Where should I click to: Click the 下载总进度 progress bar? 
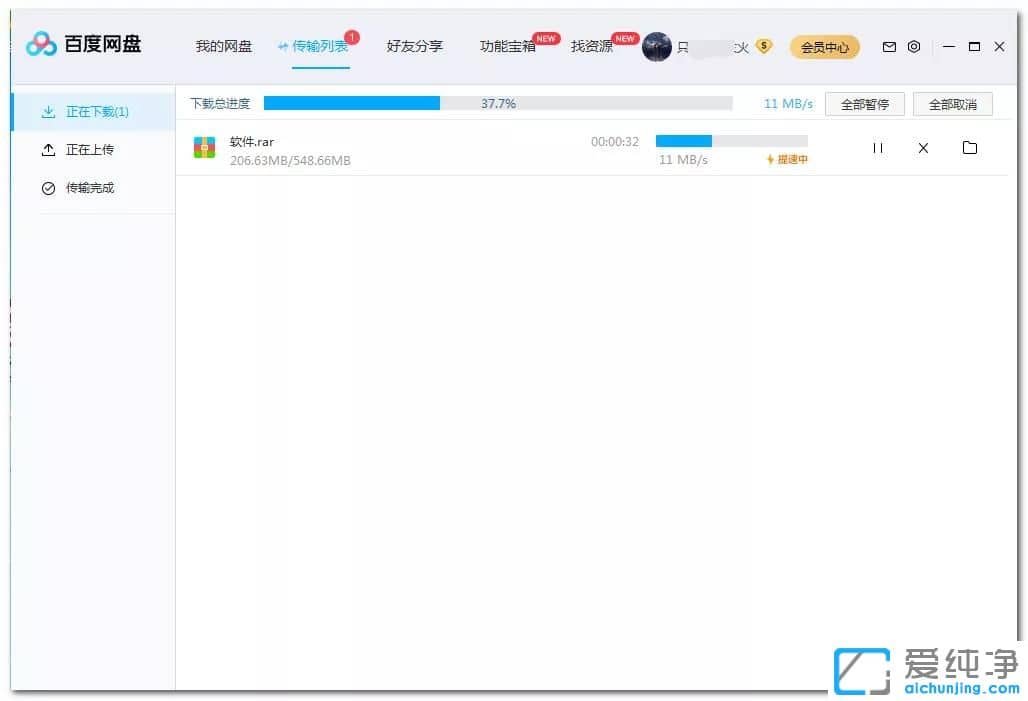coord(497,103)
